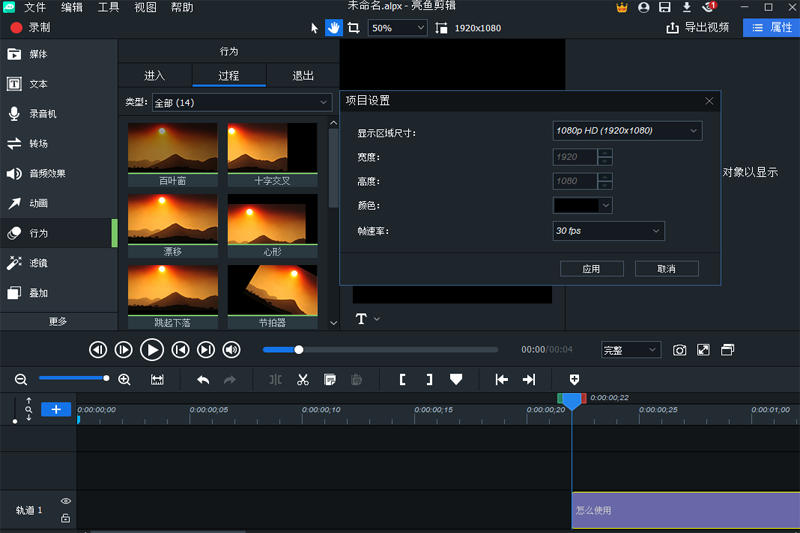Open the 工具 menu
Screen dimensions: 800x533
tap(109, 7)
